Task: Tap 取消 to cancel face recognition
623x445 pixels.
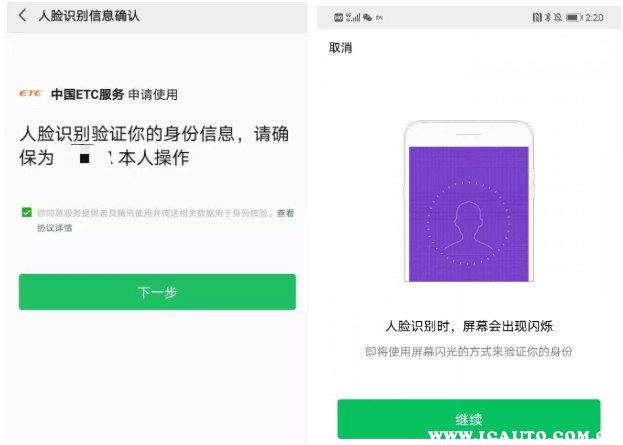Action: (341, 48)
